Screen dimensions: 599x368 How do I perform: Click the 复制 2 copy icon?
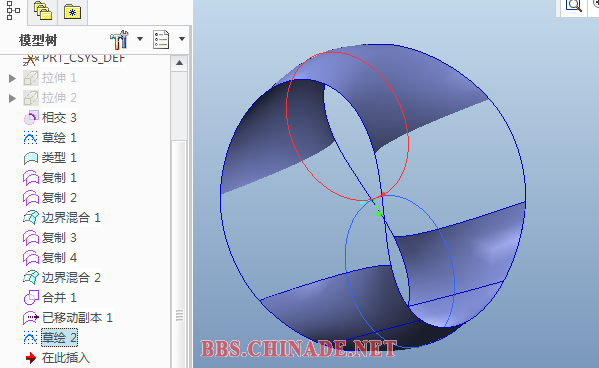coord(31,198)
